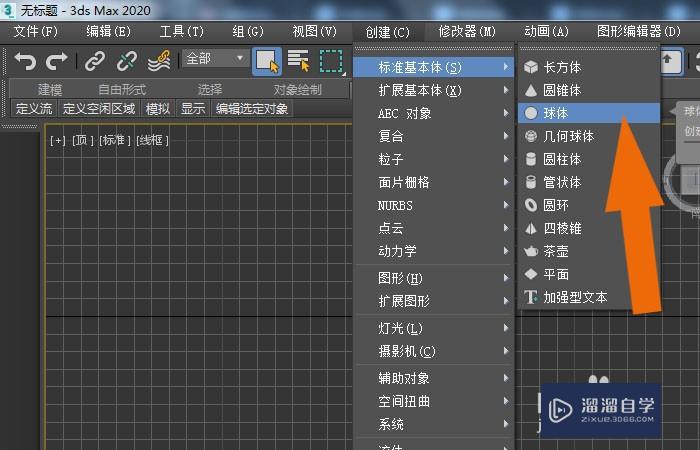
Task: Create a Cone (圆锥体) primitive
Action: coord(588,91)
